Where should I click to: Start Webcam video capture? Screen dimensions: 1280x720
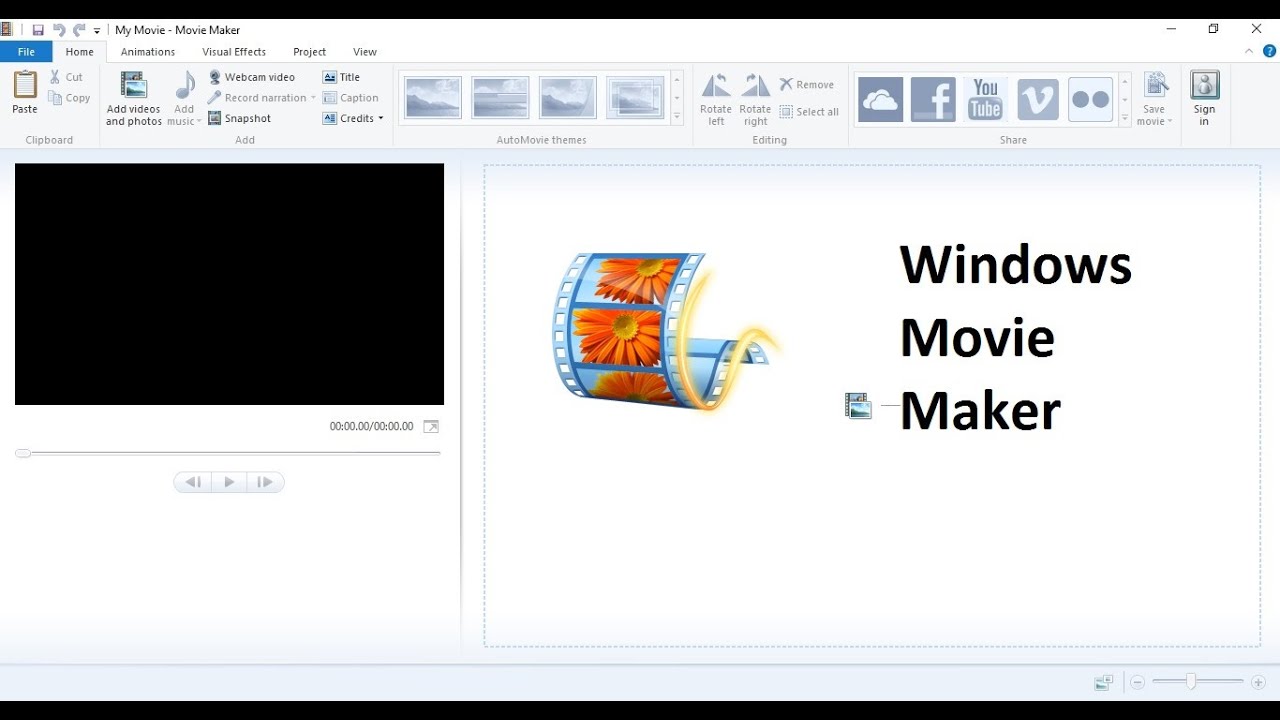pos(252,77)
